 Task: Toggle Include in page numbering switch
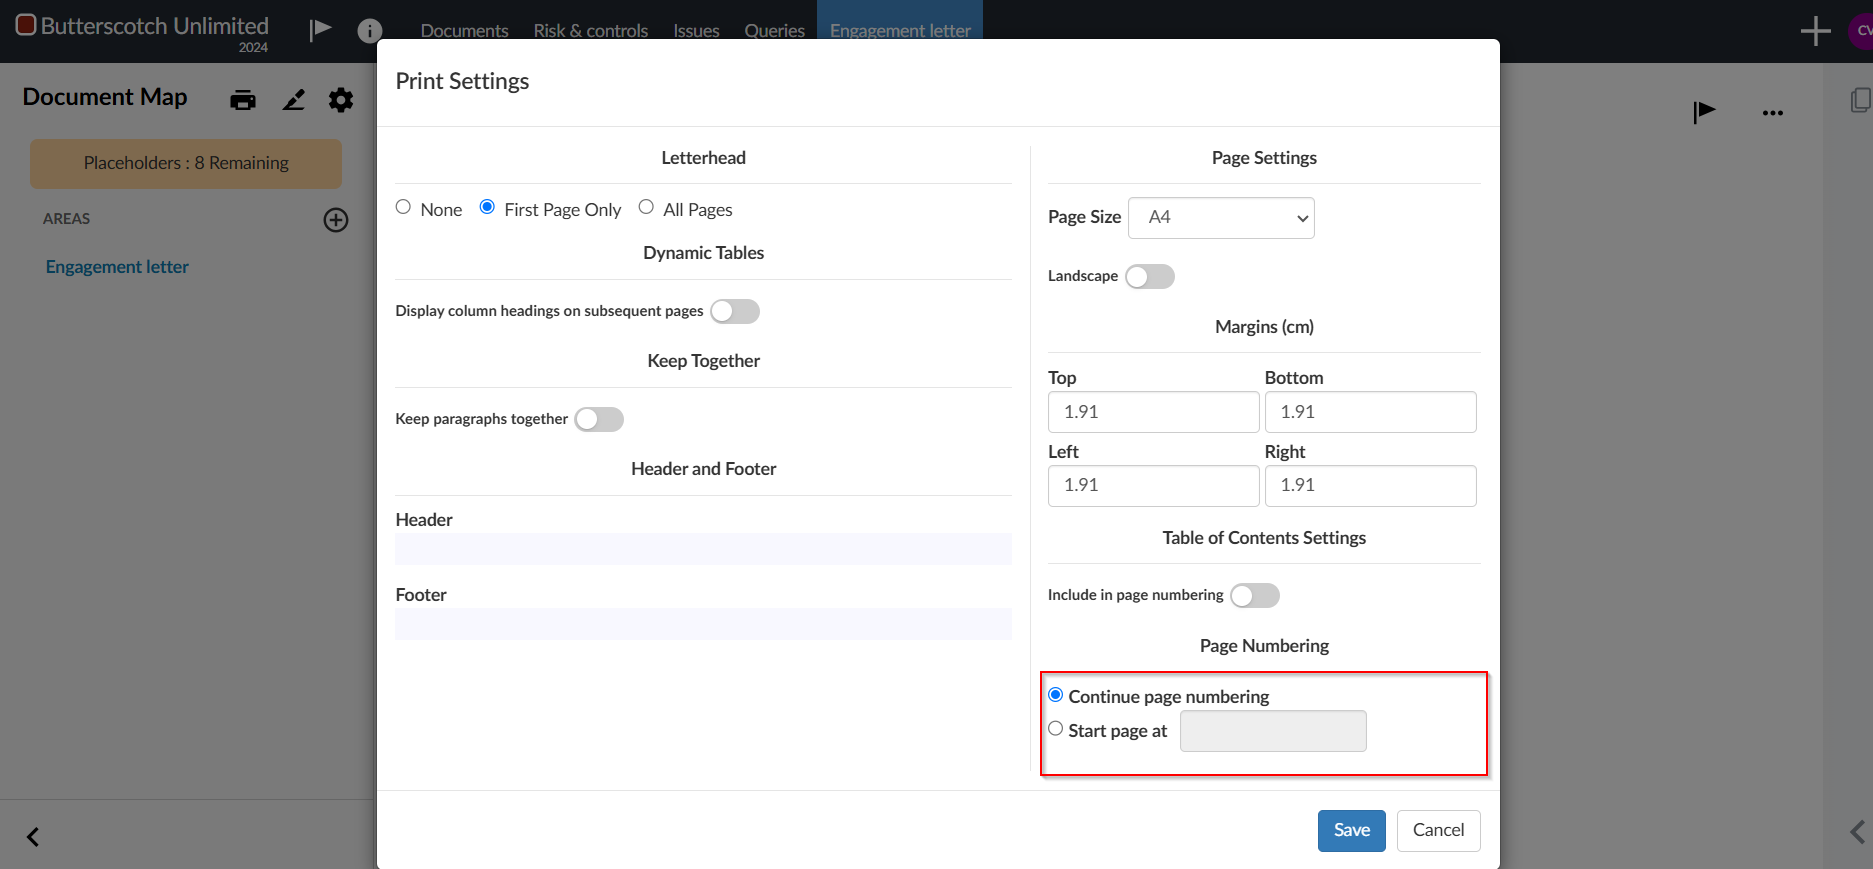tap(1255, 595)
